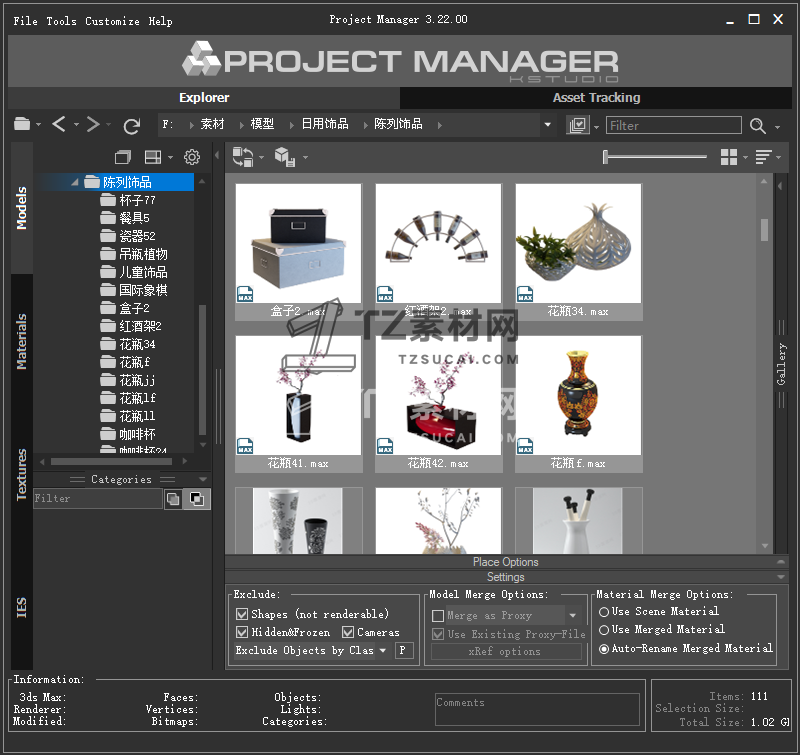Switch to the Asset Tracking tab
This screenshot has width=800, height=755.
coord(596,98)
